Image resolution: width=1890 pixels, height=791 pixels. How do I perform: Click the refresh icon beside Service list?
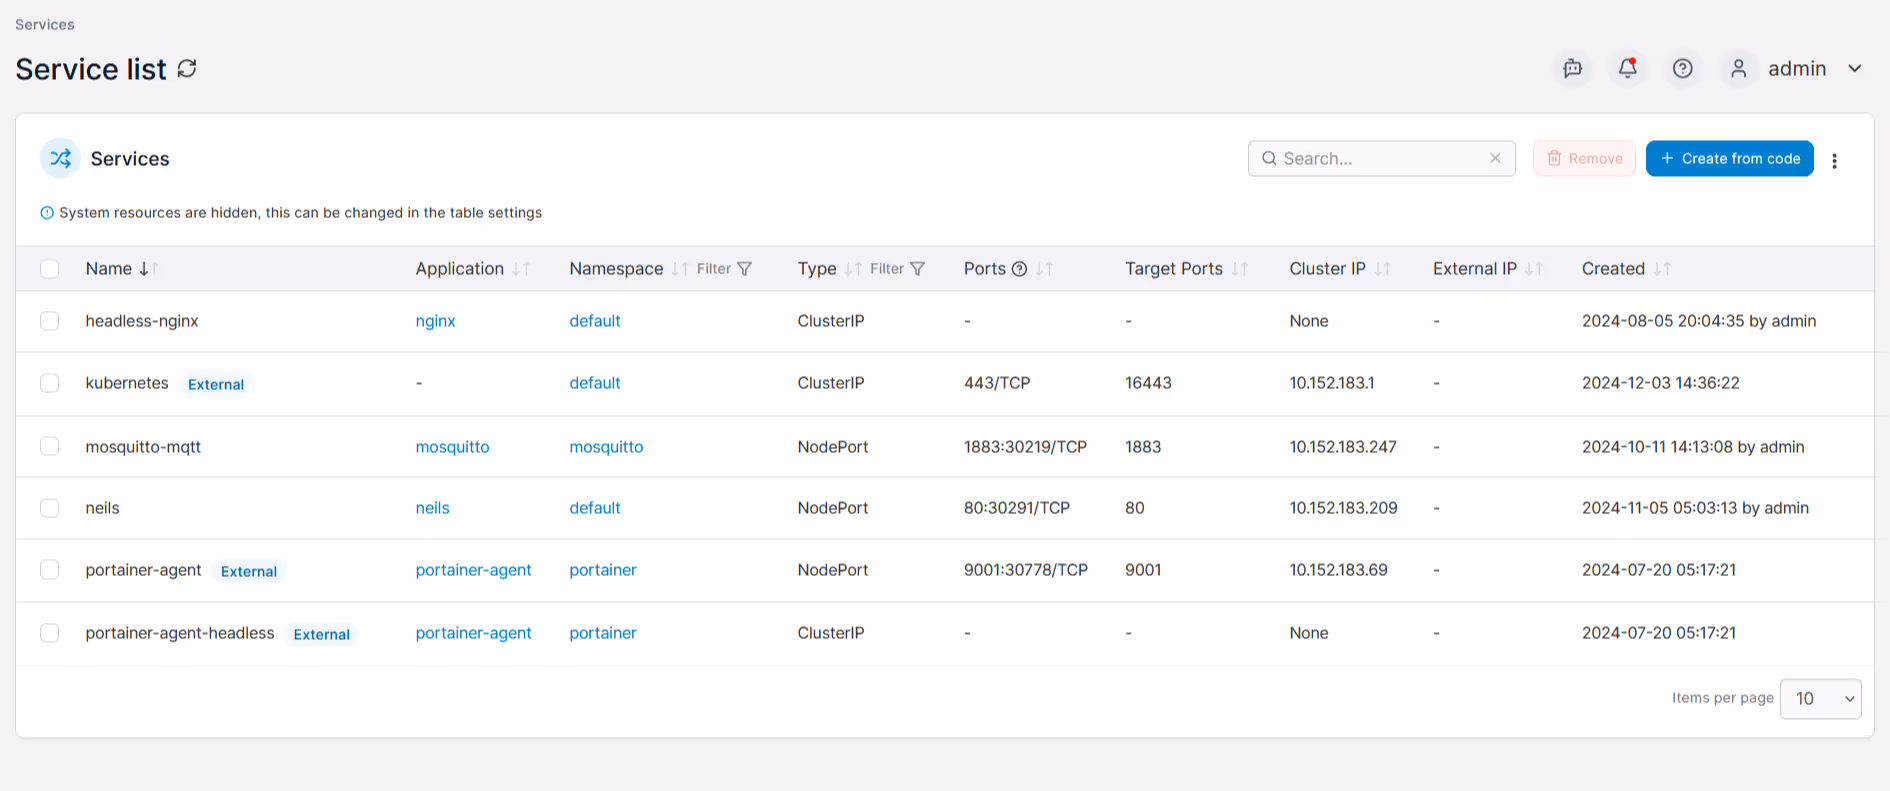187,69
